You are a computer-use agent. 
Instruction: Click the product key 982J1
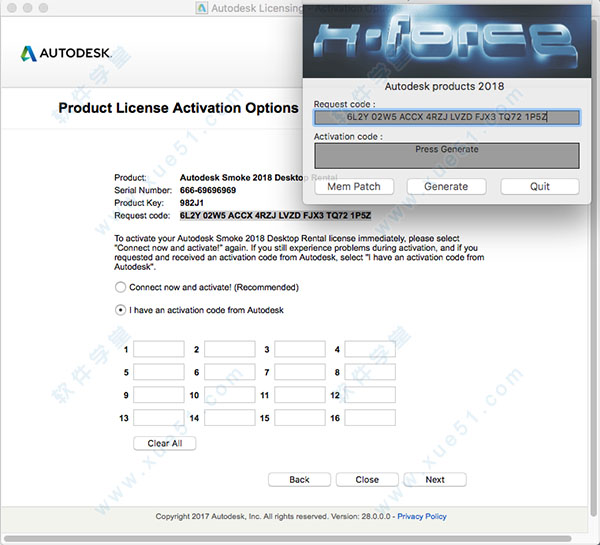pos(192,203)
